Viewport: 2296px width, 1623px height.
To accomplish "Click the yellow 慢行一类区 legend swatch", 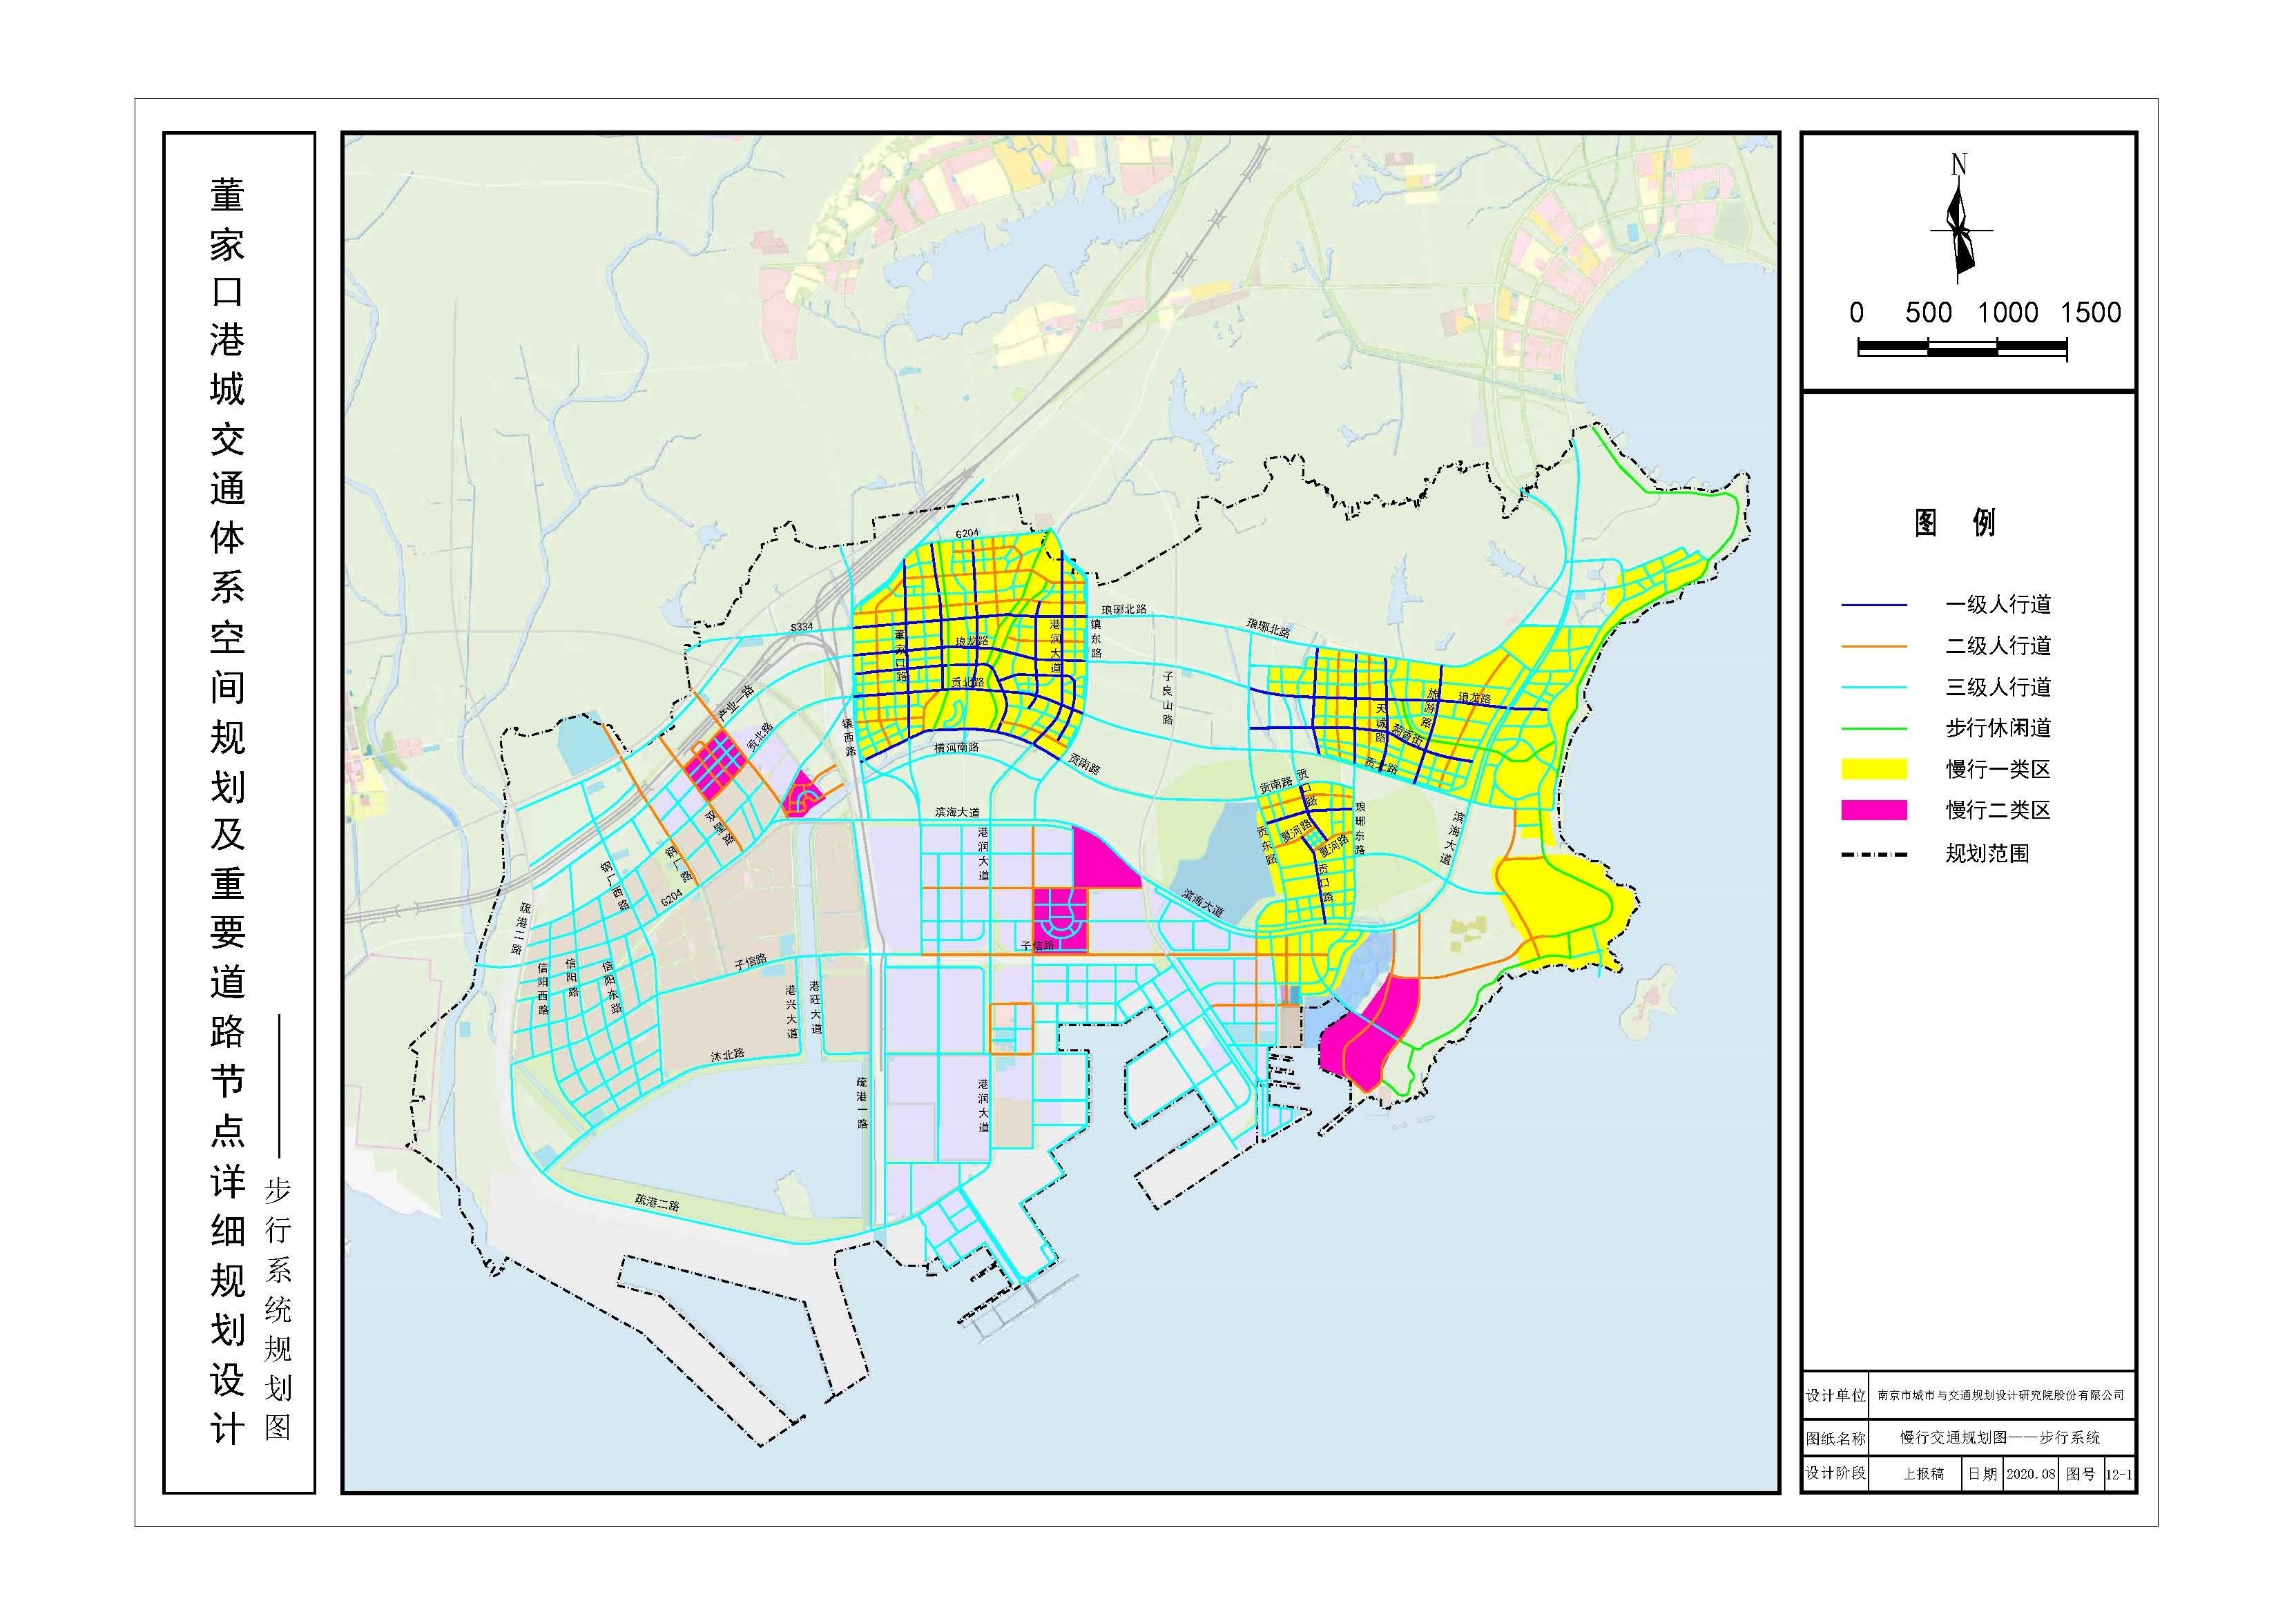I will 1874,769.
